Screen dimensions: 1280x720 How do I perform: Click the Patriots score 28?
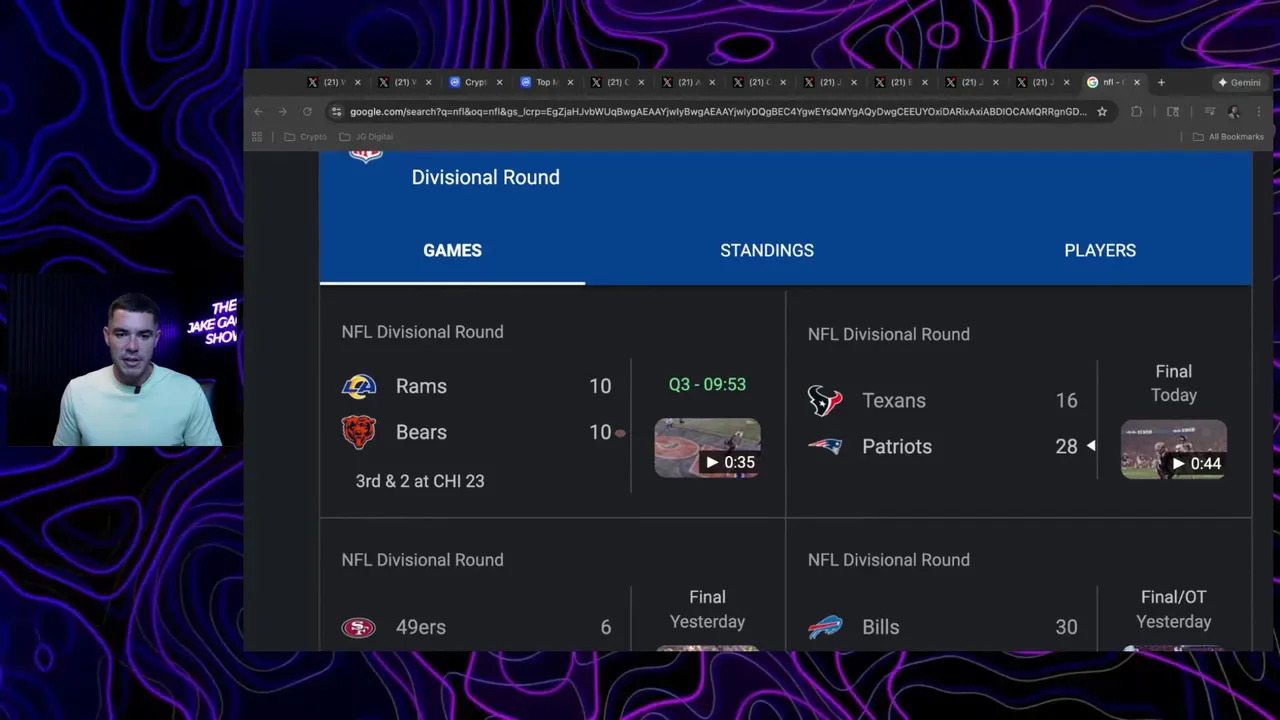pos(1066,447)
